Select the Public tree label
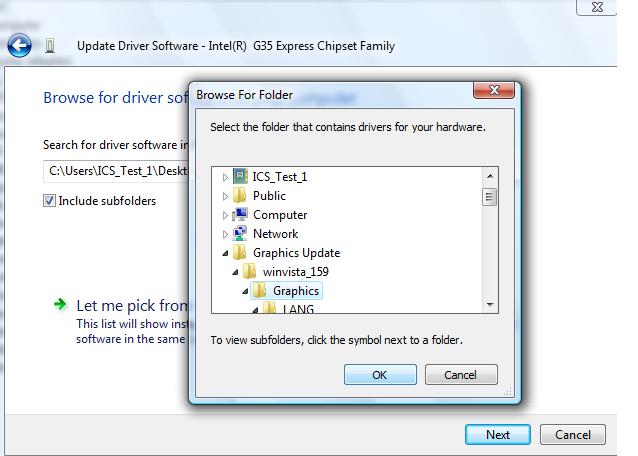Viewport: 638px width, 456px height. pos(269,196)
